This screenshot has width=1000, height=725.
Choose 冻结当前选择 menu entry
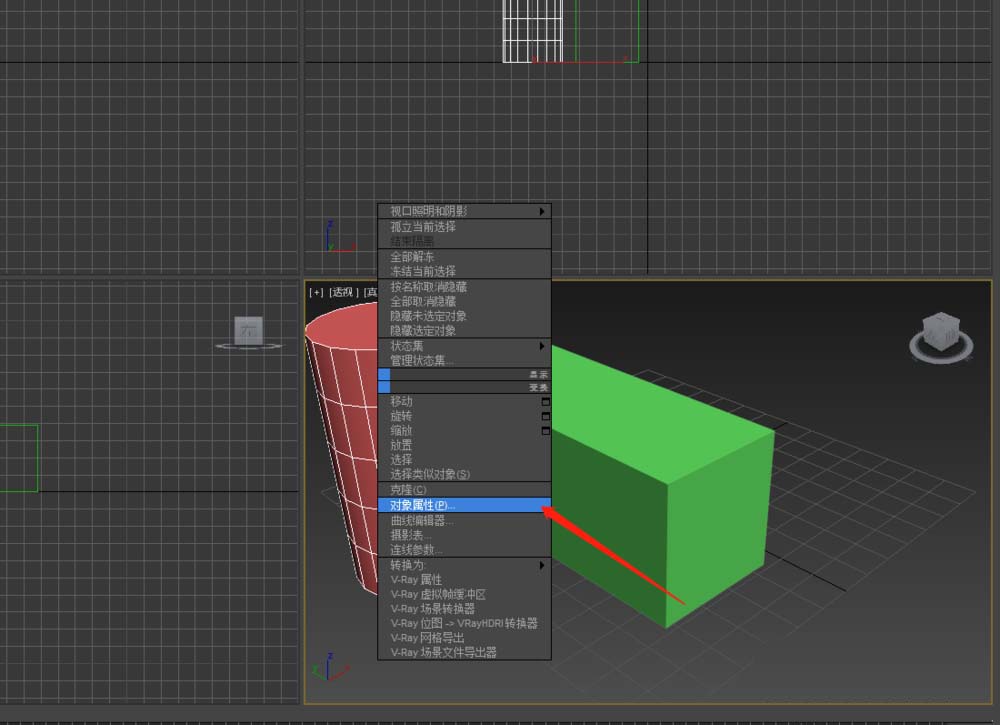[464, 271]
